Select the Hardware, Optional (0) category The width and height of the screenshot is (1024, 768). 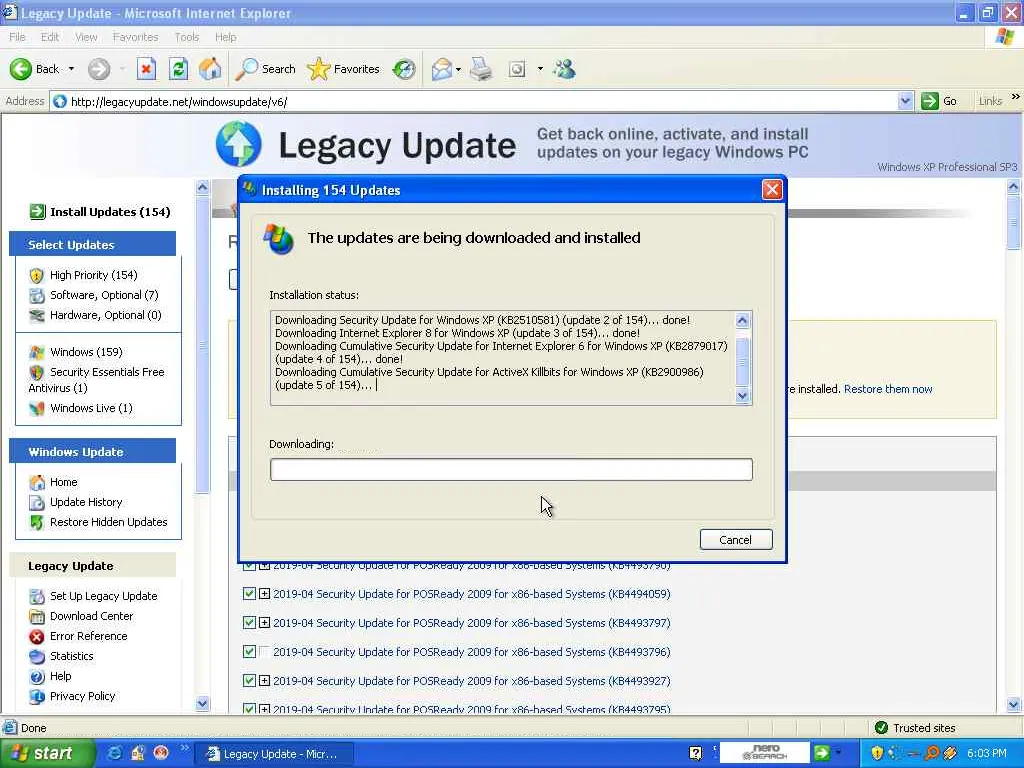coord(105,315)
